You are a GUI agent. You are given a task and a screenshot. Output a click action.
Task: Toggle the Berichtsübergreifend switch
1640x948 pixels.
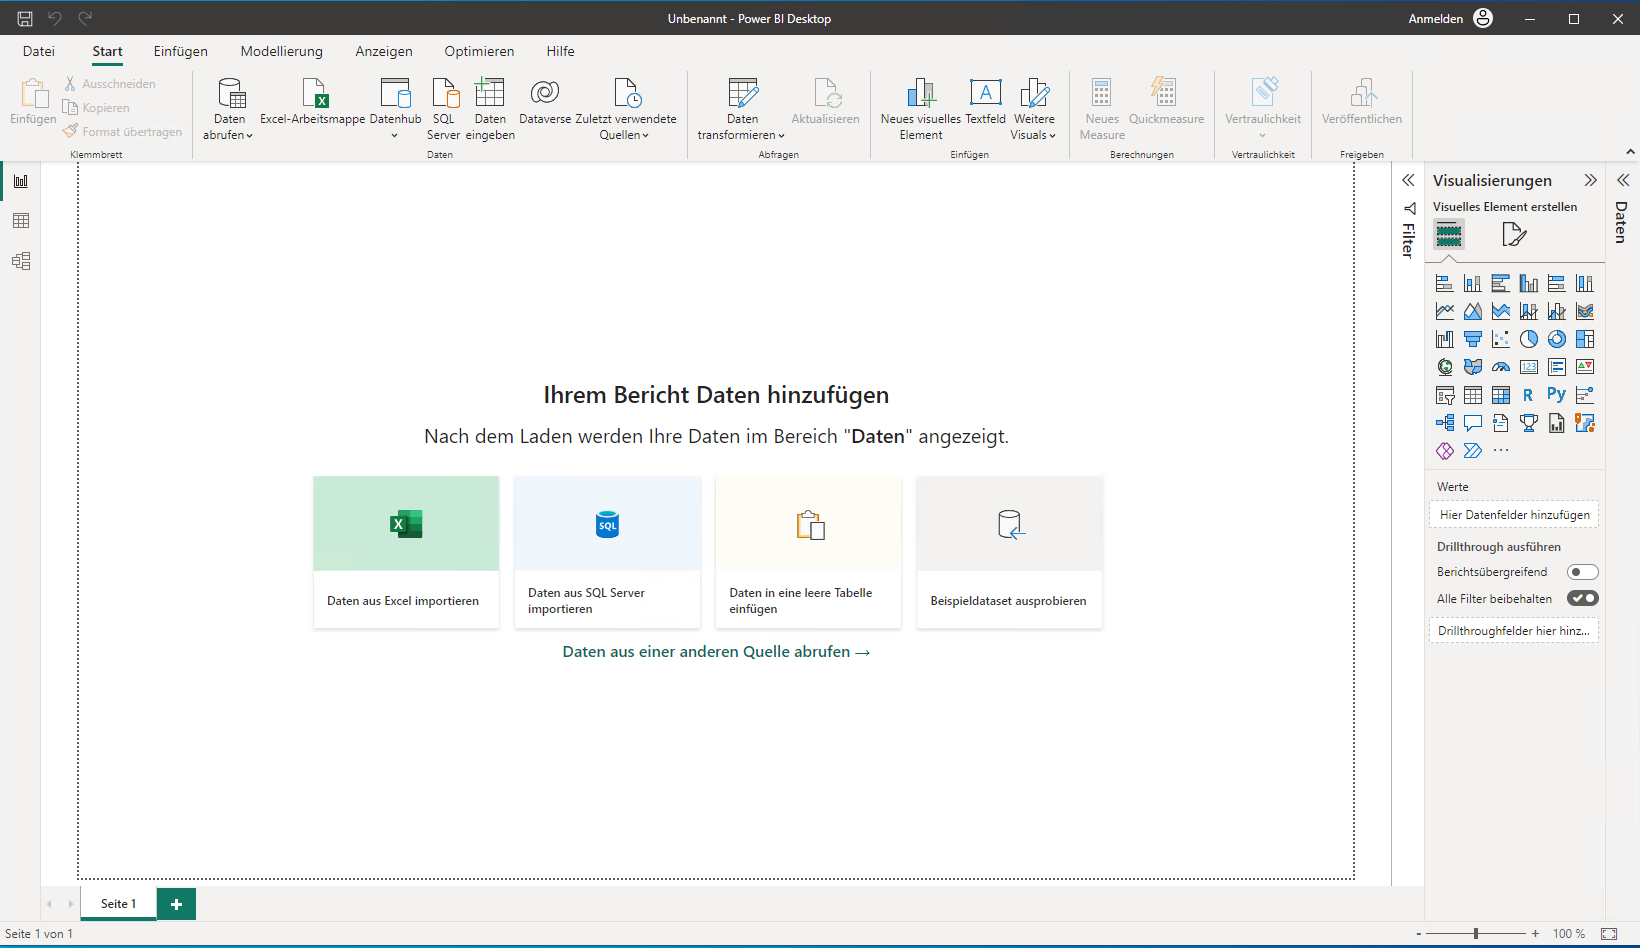[1582, 572]
